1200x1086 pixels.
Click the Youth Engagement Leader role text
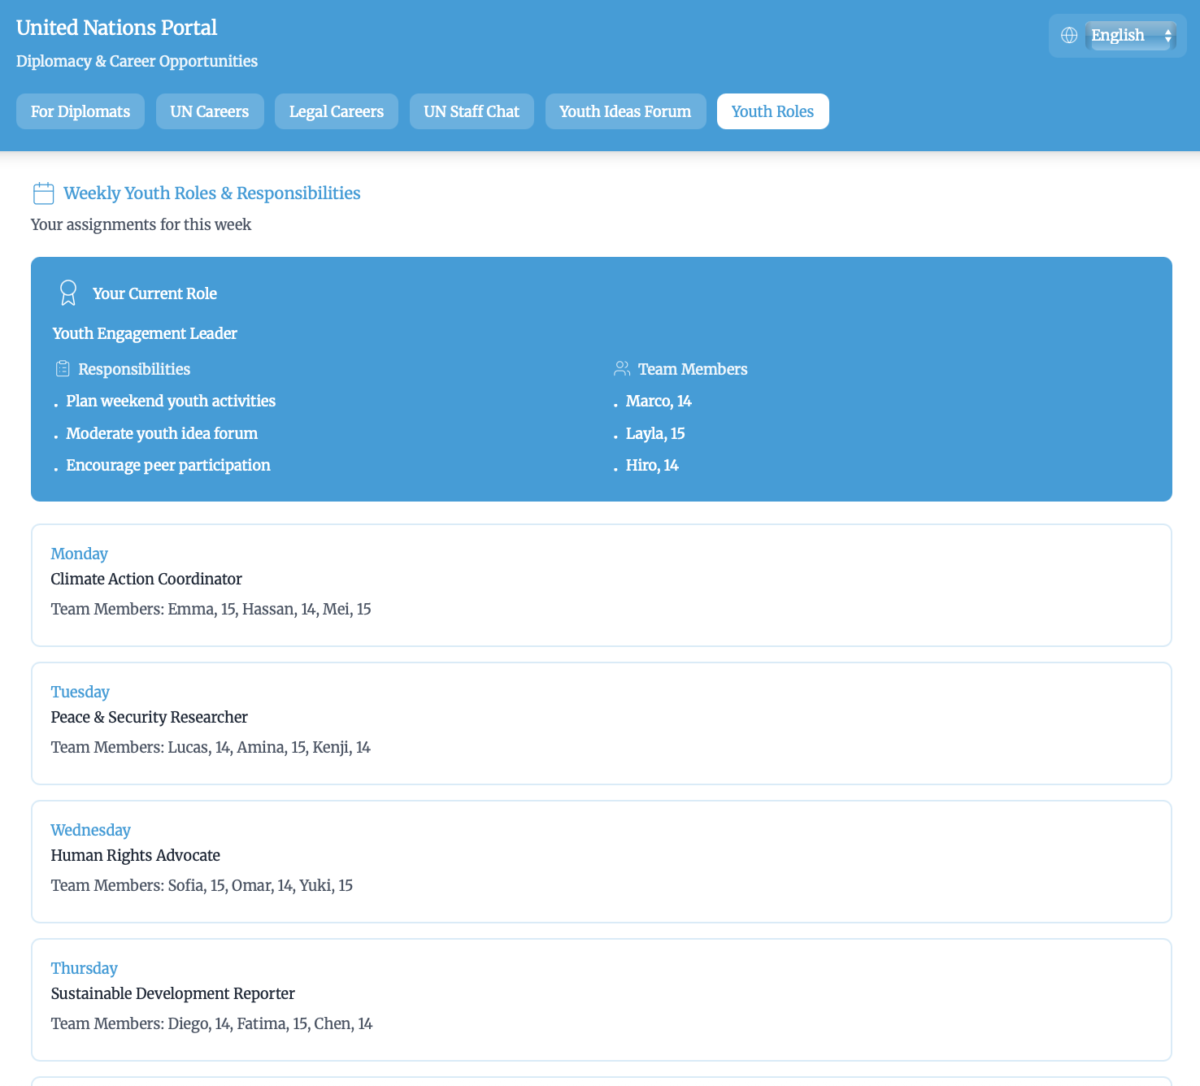click(145, 333)
